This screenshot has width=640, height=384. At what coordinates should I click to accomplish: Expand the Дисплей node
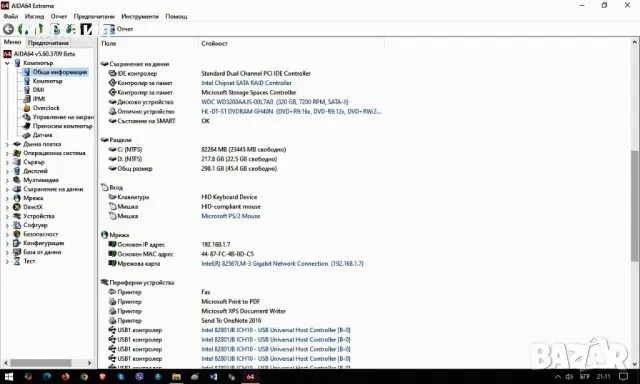click(x=7, y=171)
